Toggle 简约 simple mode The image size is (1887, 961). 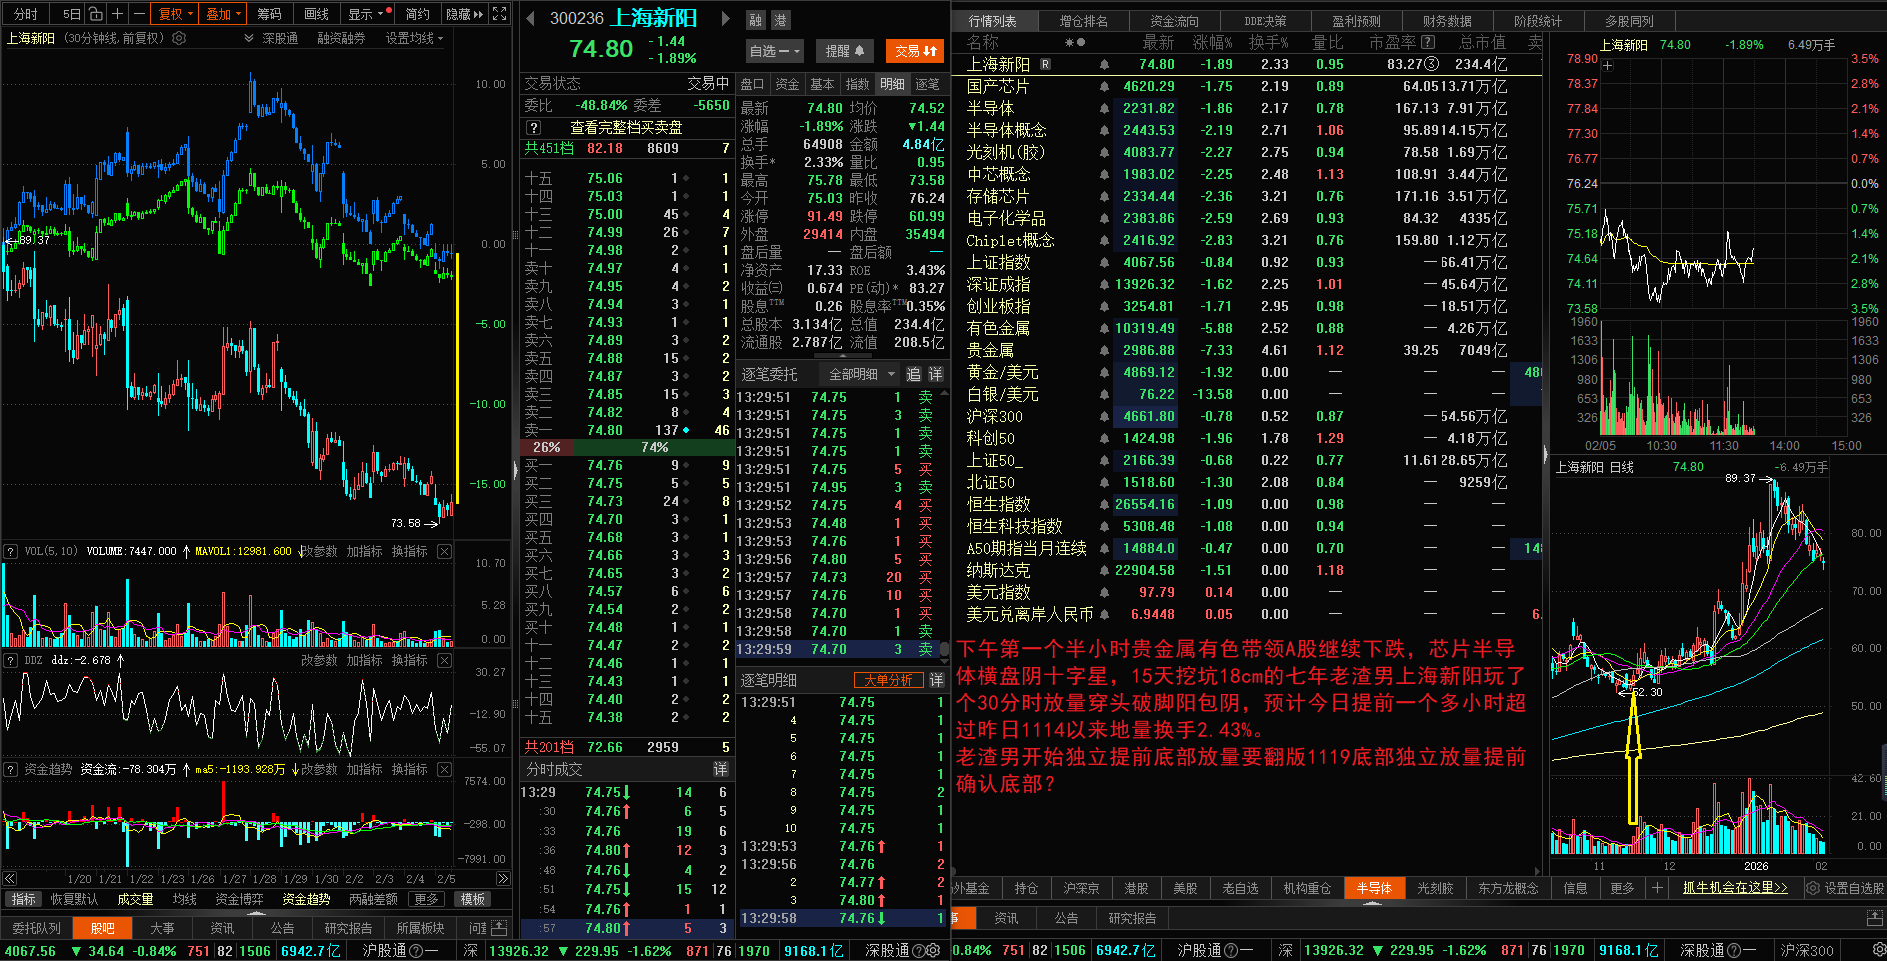(417, 14)
